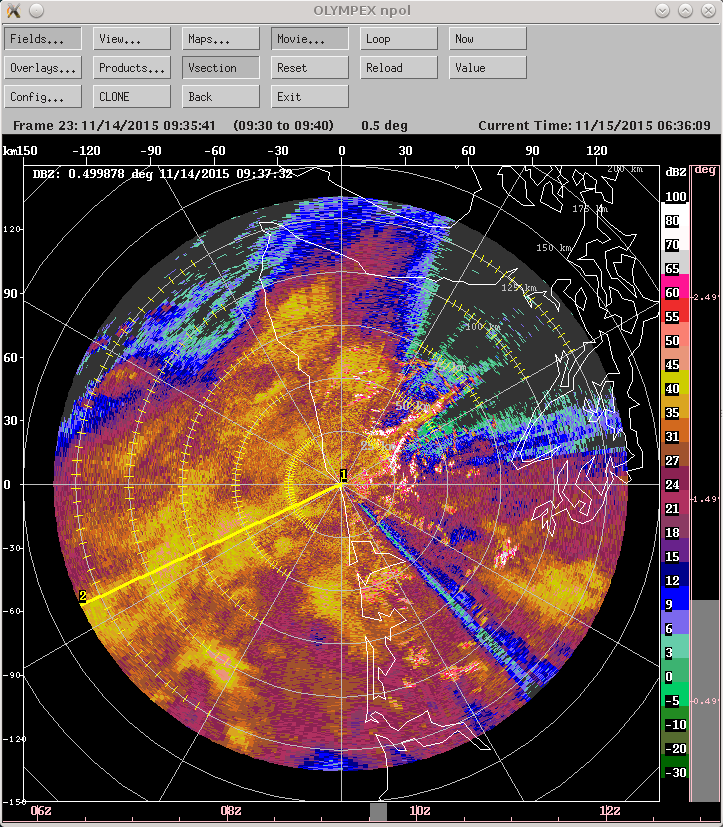The height and width of the screenshot is (827, 723).
Task: Click the 08z mark on the timeline
Action: tap(230, 811)
